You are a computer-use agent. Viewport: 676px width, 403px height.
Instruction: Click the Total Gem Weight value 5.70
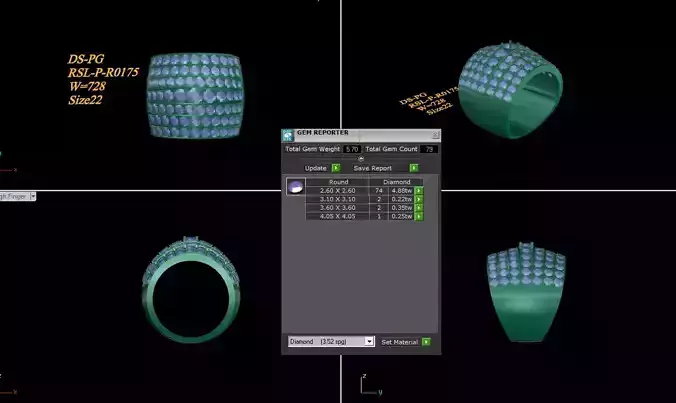click(x=352, y=149)
